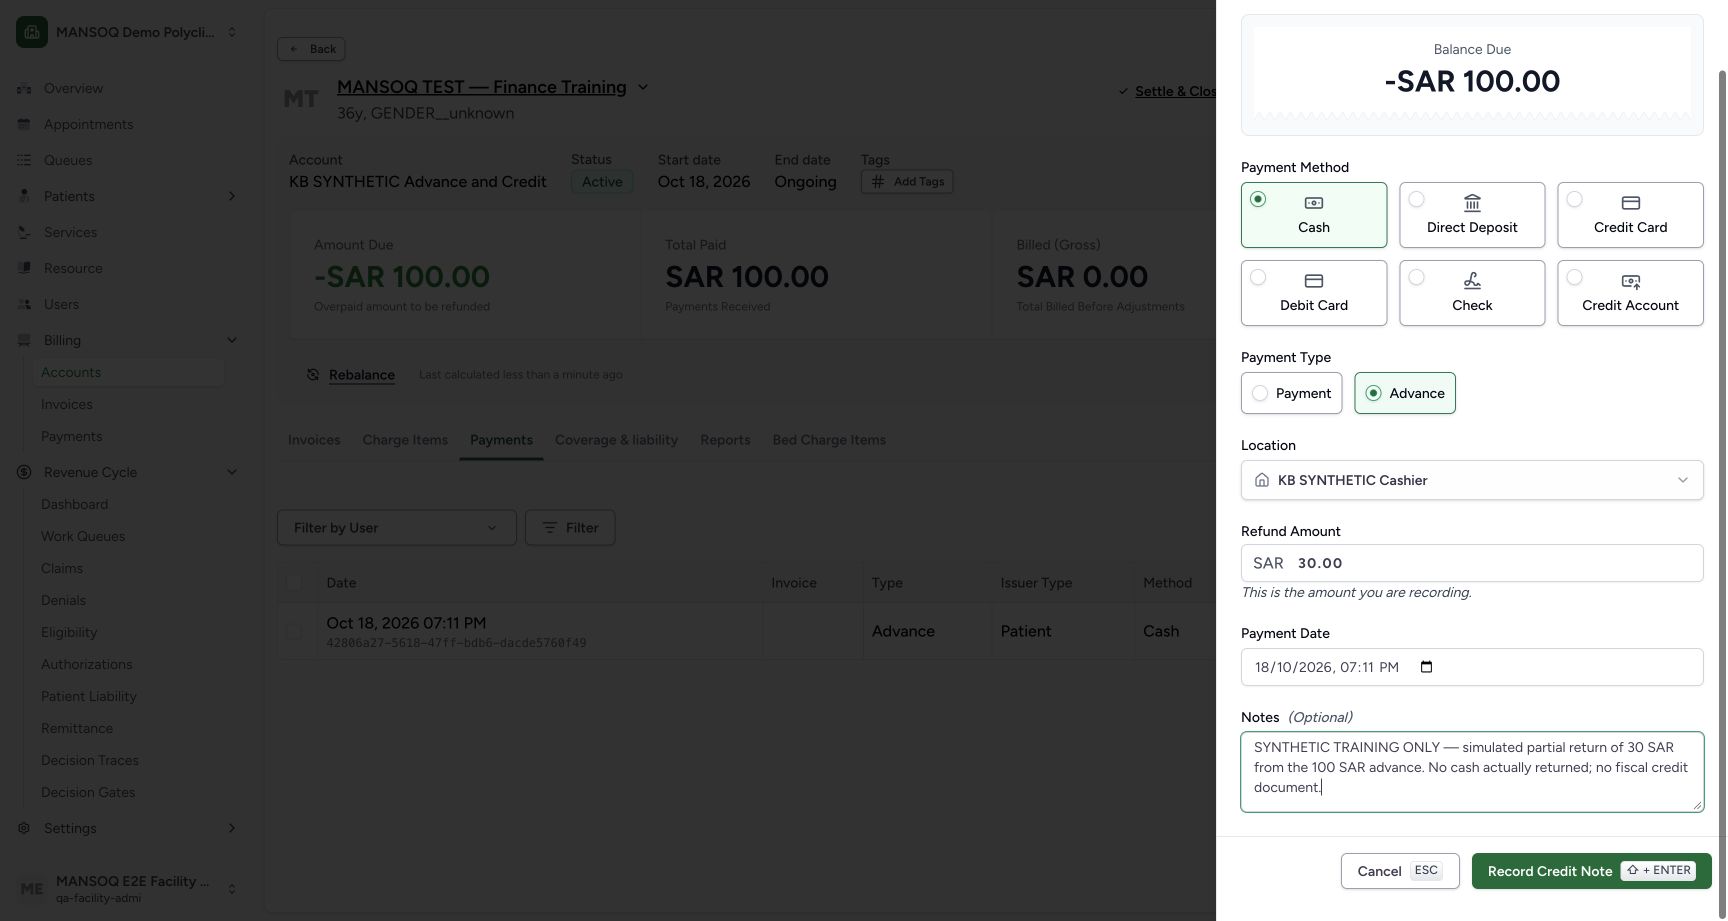Click the Record Credit Note button
Image resolution: width=1728 pixels, height=921 pixels.
point(1591,871)
